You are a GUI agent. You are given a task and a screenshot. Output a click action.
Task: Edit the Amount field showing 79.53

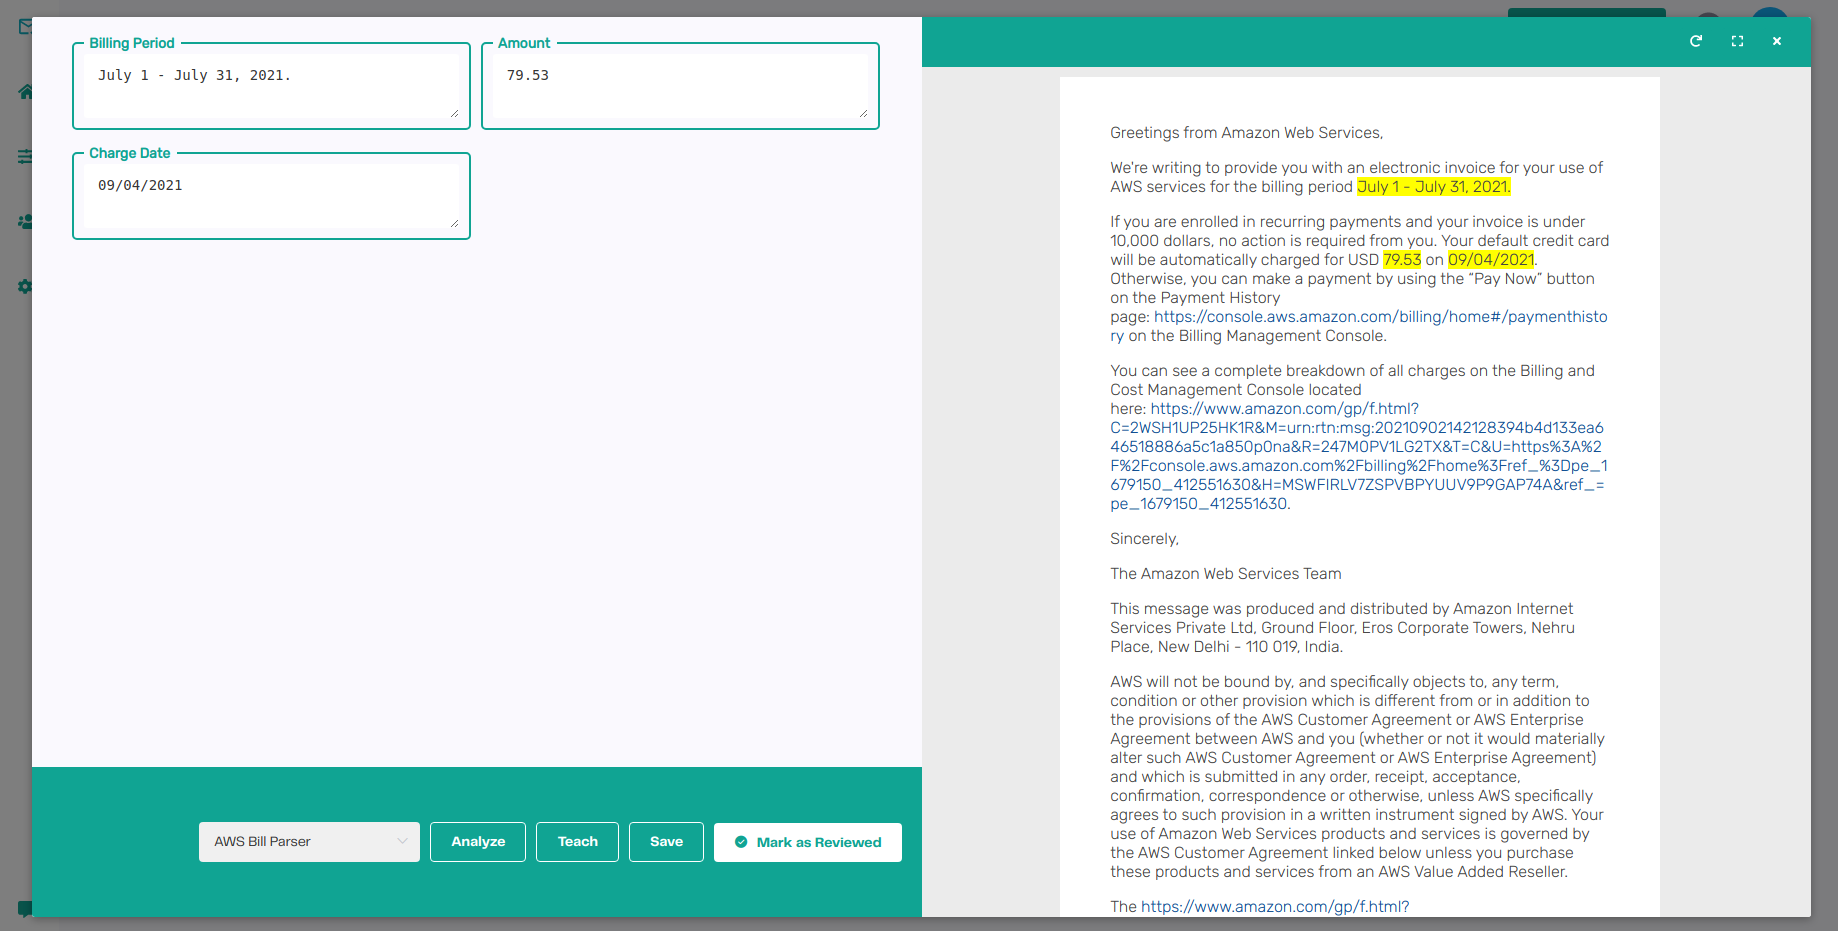tap(680, 87)
